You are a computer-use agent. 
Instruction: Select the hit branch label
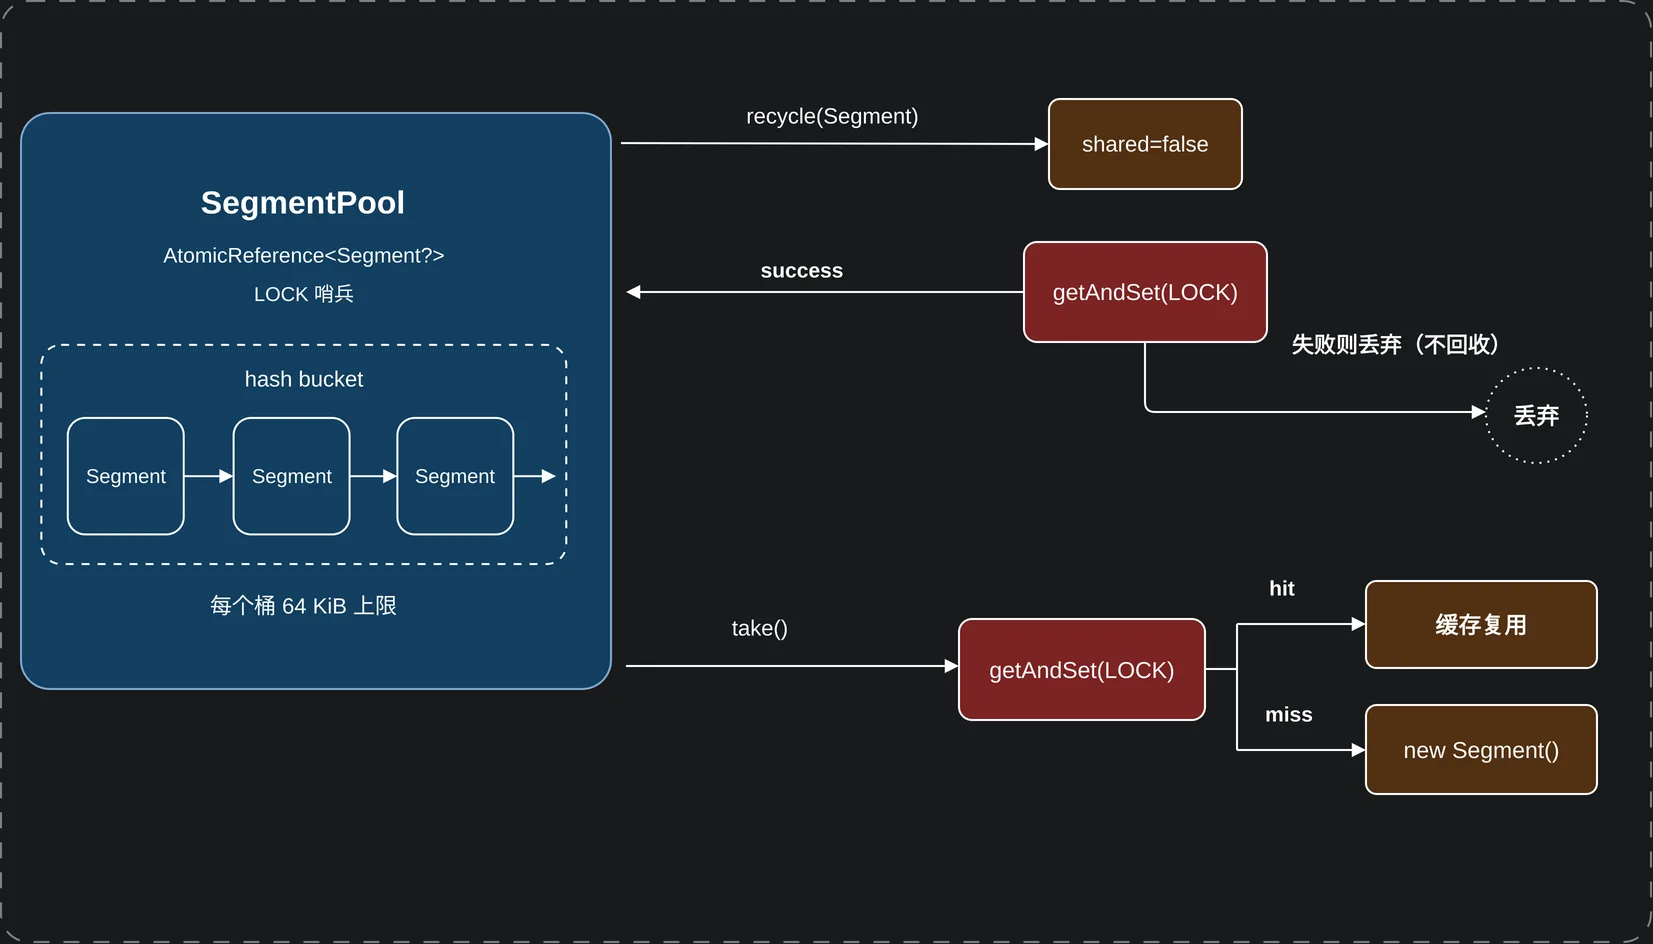[x=1282, y=589]
